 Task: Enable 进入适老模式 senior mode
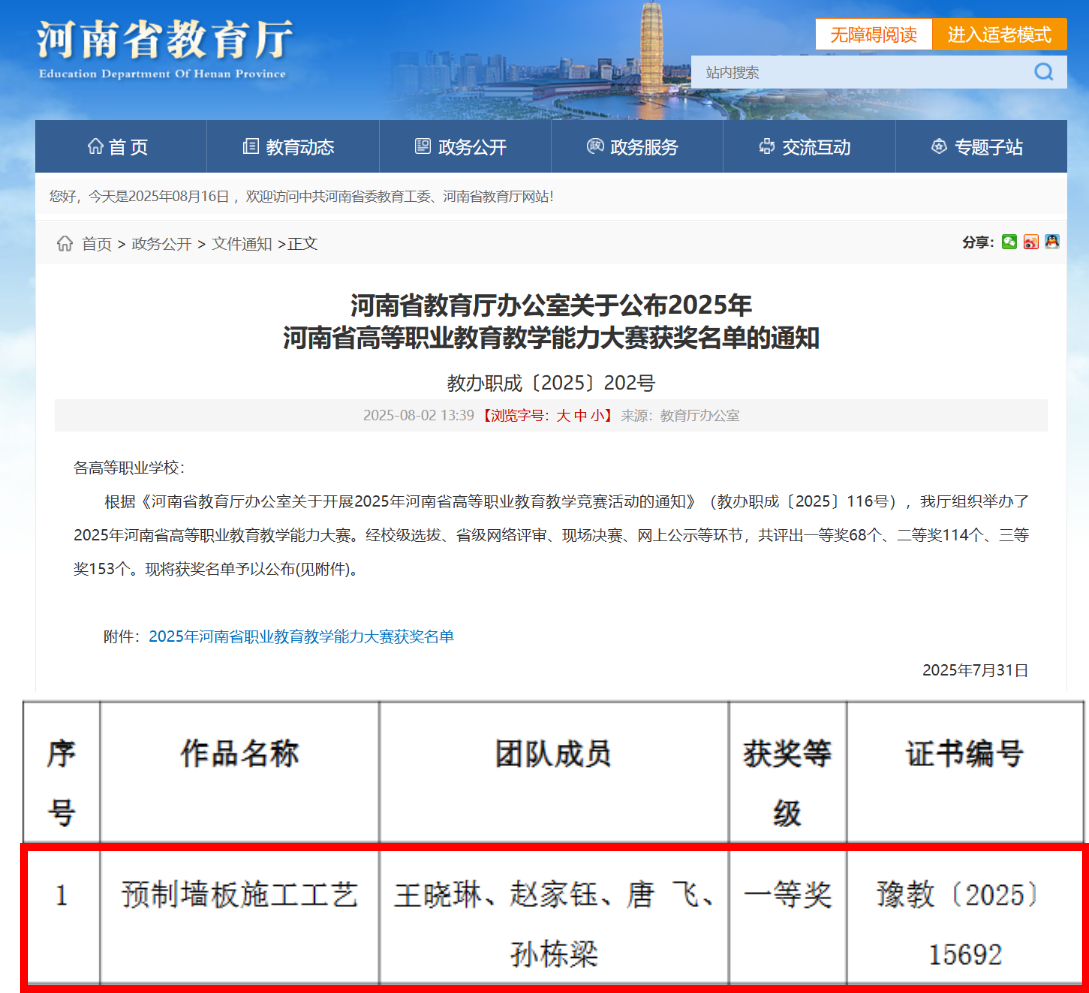pyautogui.click(x=999, y=34)
